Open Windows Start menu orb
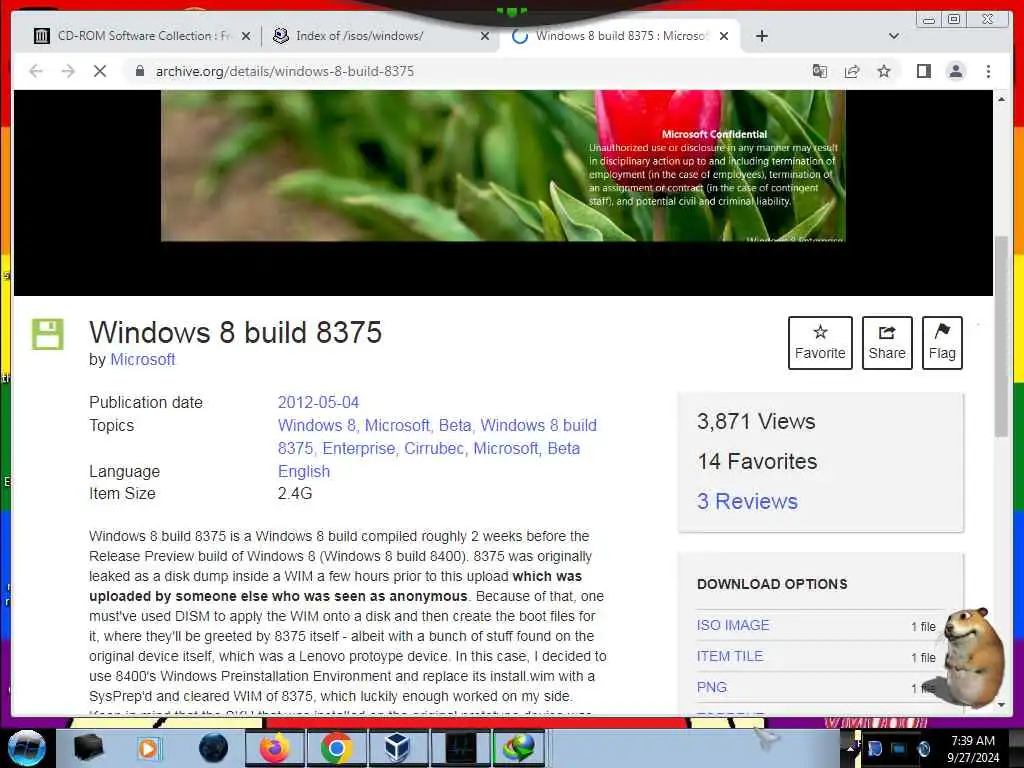Screen dimensions: 1024x768 [x=27, y=748]
